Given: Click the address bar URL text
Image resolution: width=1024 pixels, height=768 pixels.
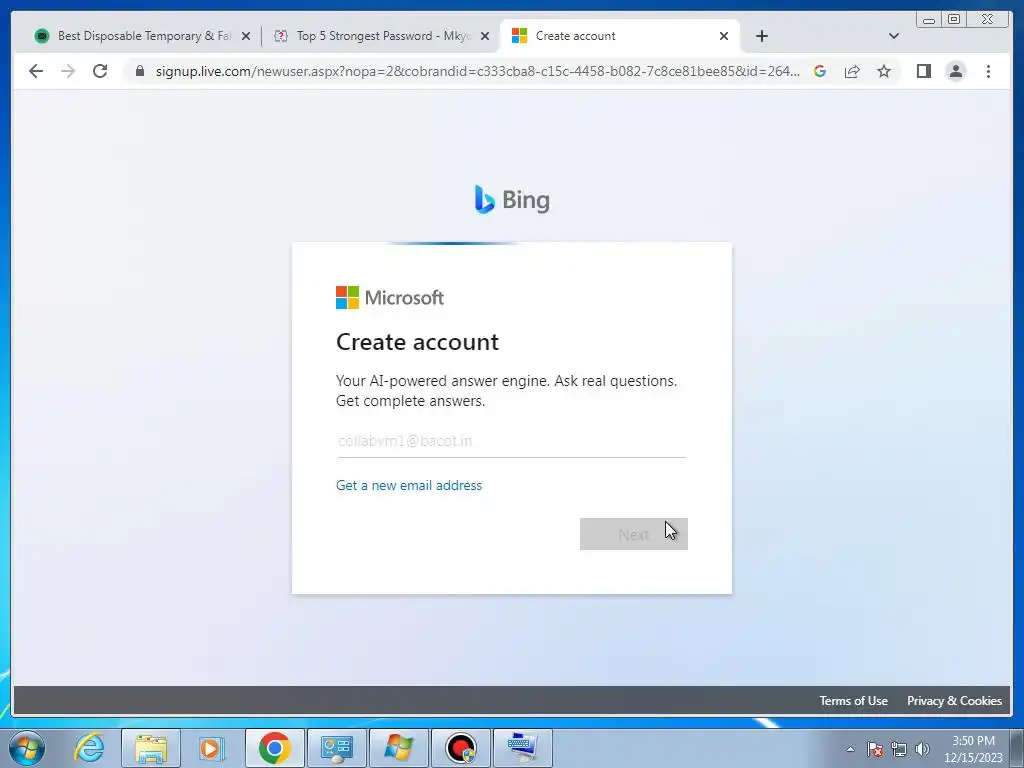Looking at the screenshot, I should coord(477,71).
